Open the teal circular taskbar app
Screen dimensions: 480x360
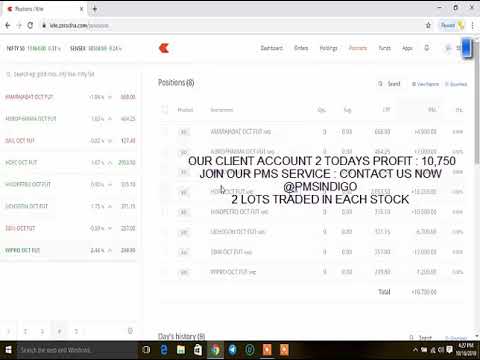point(250,350)
